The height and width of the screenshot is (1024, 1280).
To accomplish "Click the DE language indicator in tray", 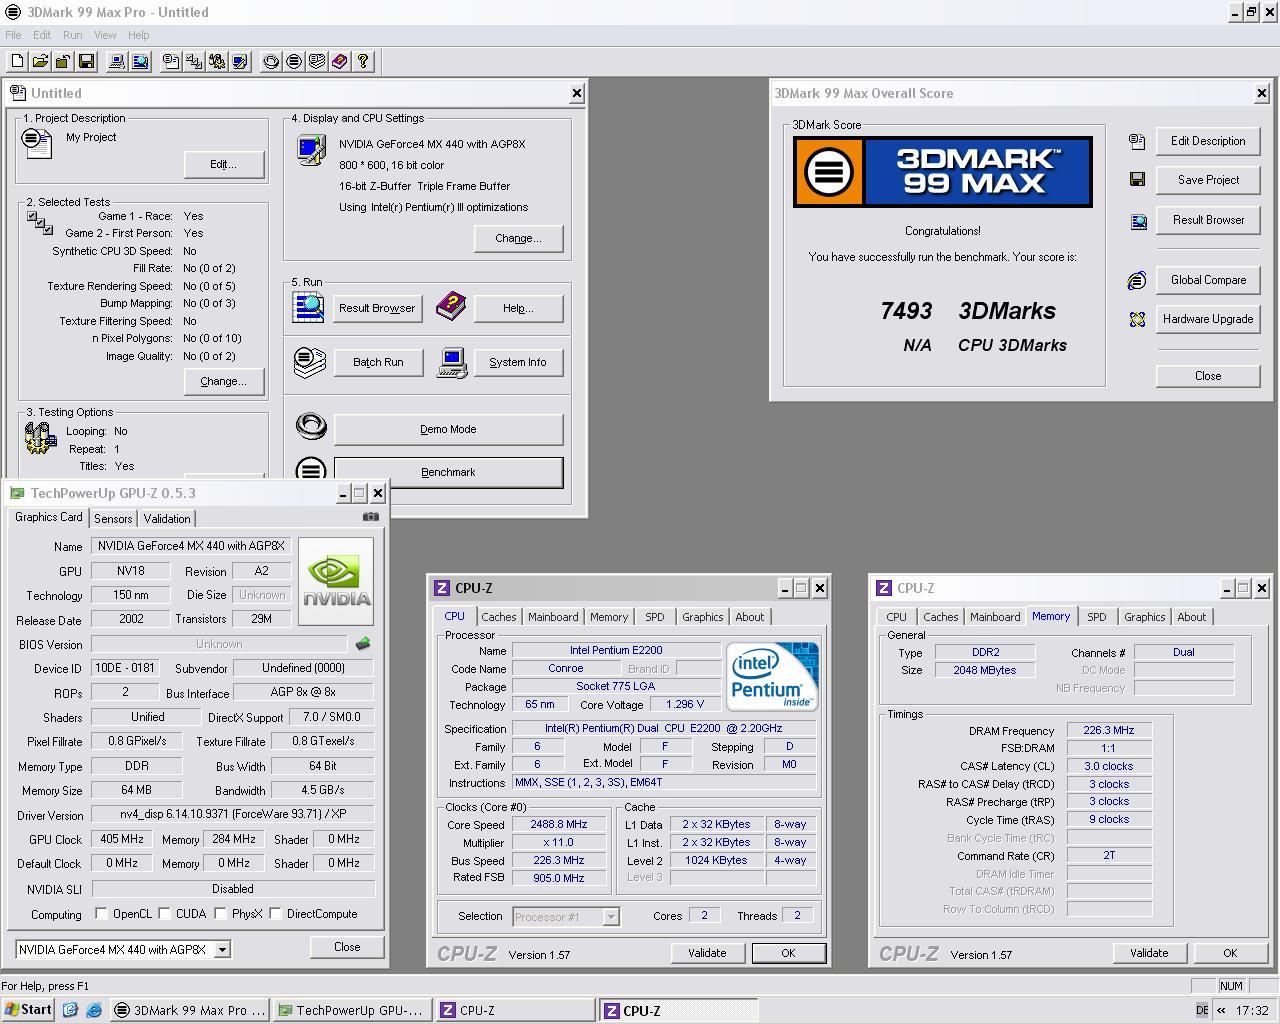I will 1202,1010.
